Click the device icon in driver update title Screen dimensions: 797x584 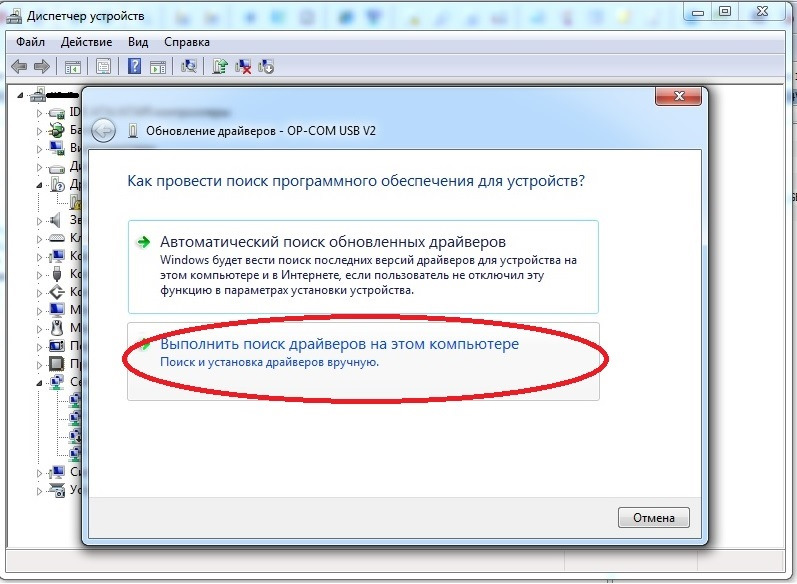click(133, 131)
